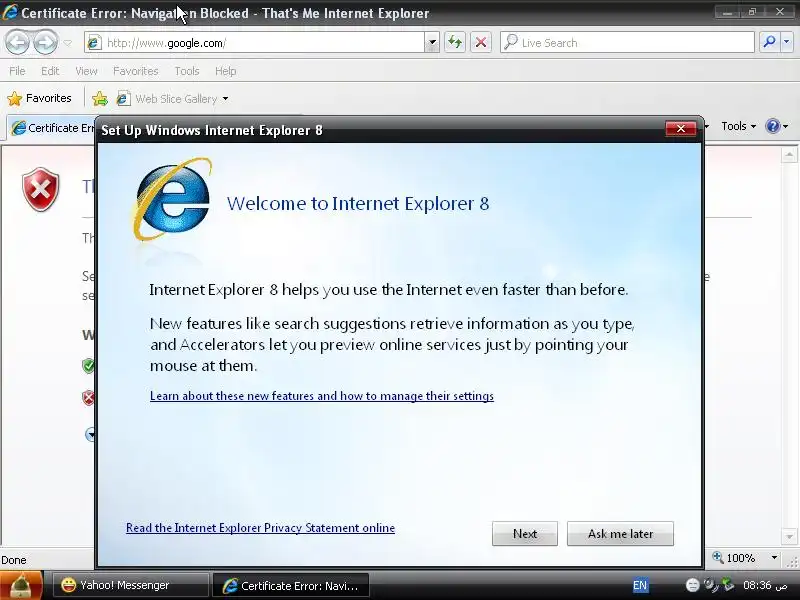Click the Done status bar text

(x=14, y=560)
